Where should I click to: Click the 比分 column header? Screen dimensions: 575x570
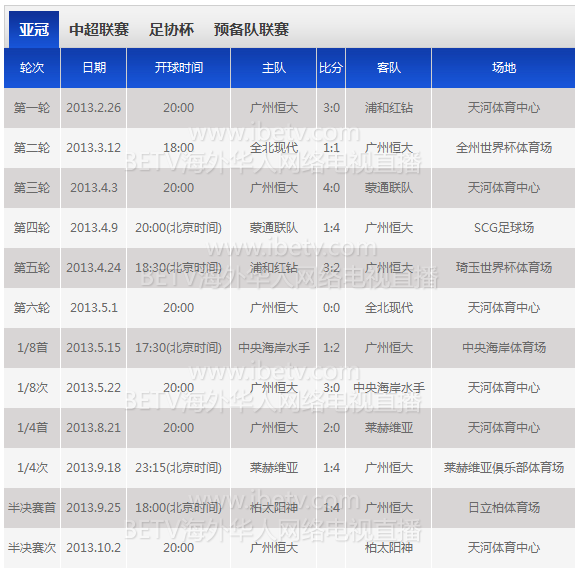tap(331, 68)
